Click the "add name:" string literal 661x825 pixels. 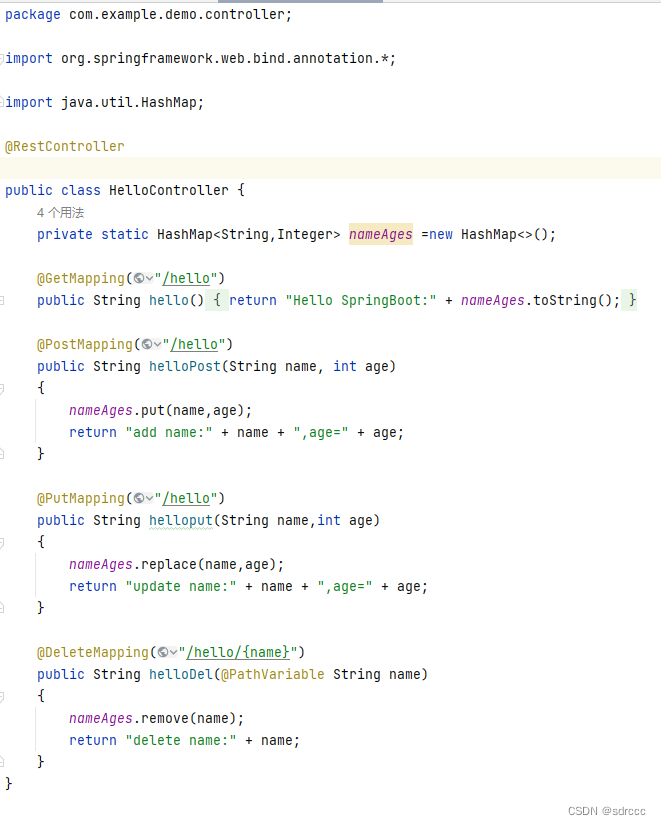(x=168, y=432)
